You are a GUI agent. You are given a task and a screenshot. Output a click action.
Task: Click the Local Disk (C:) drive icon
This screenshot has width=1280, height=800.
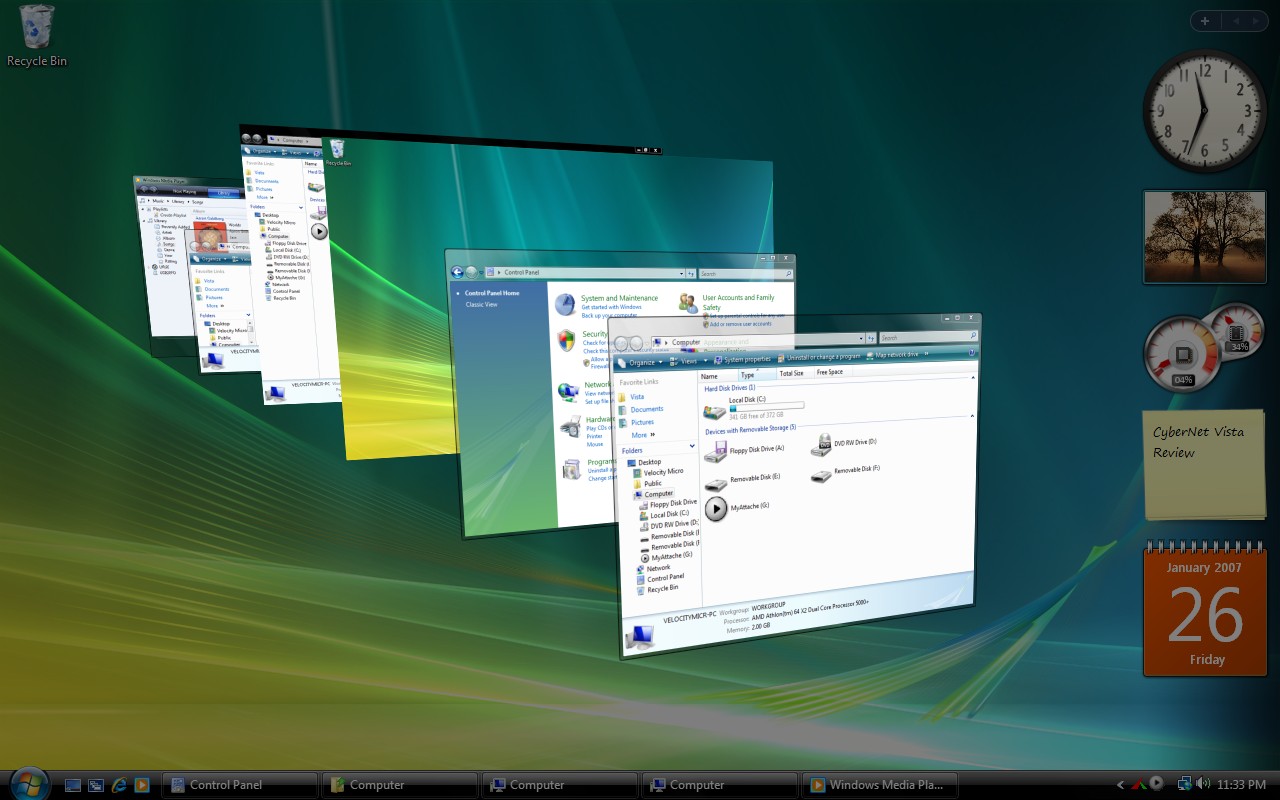tap(714, 411)
